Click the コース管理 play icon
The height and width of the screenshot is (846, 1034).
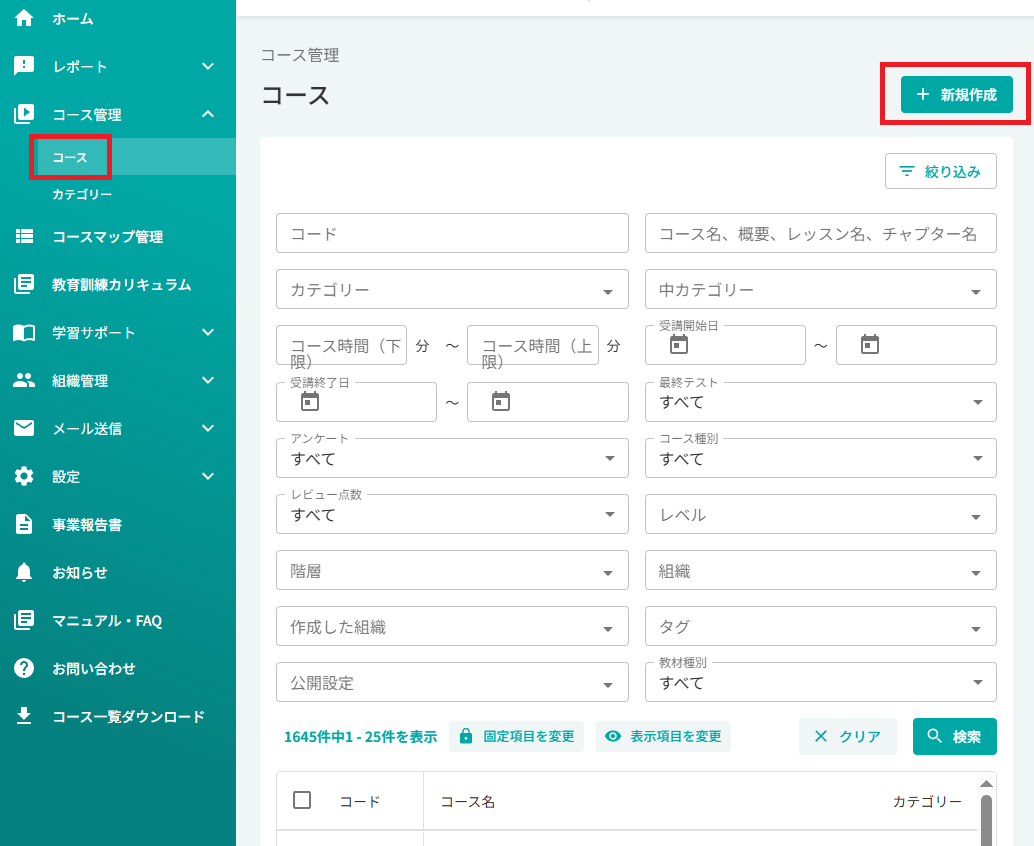[24, 114]
